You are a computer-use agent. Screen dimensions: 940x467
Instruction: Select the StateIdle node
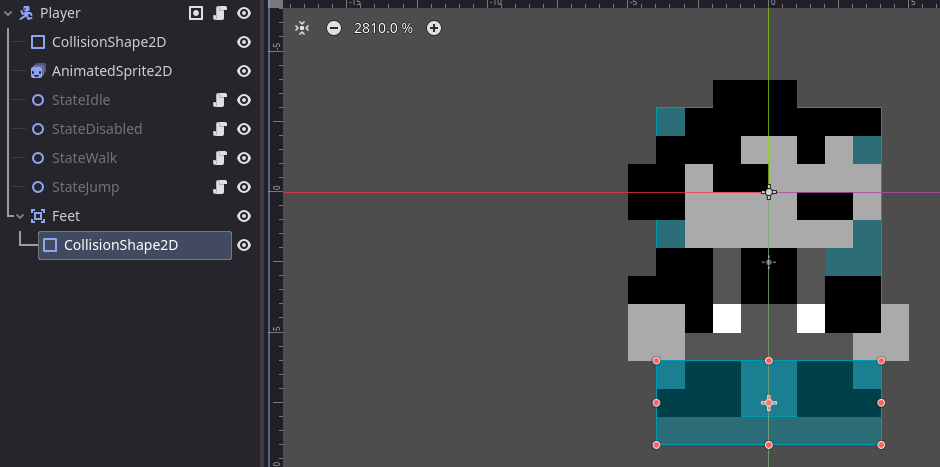[x=81, y=100]
